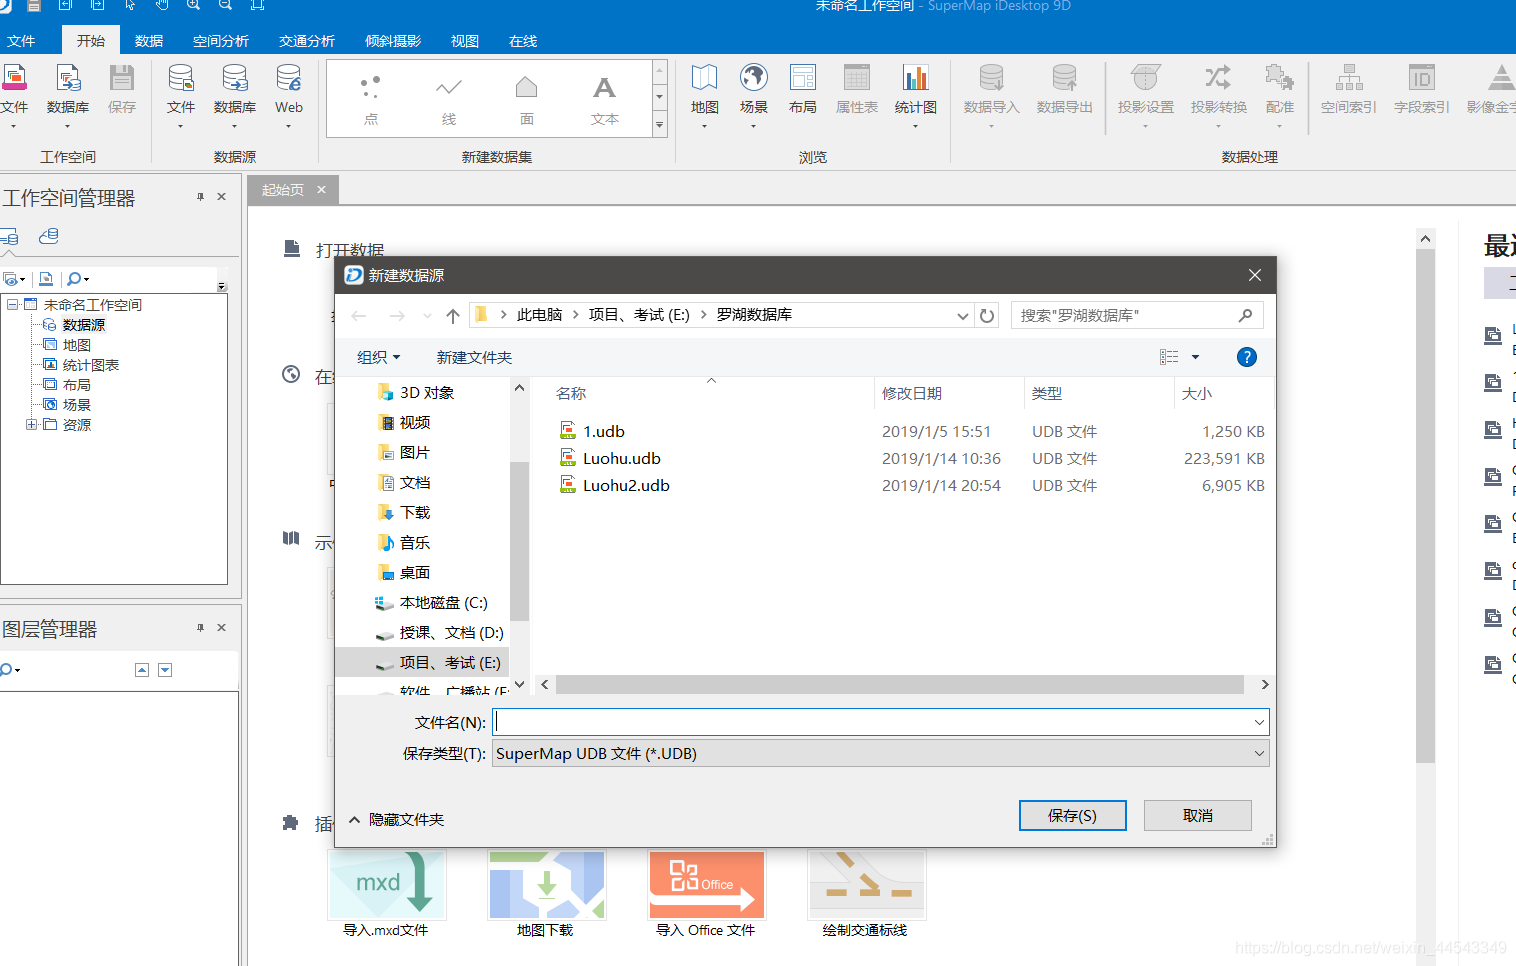1516x966 pixels.
Task: Click the 文件名 input field
Action: click(x=881, y=722)
